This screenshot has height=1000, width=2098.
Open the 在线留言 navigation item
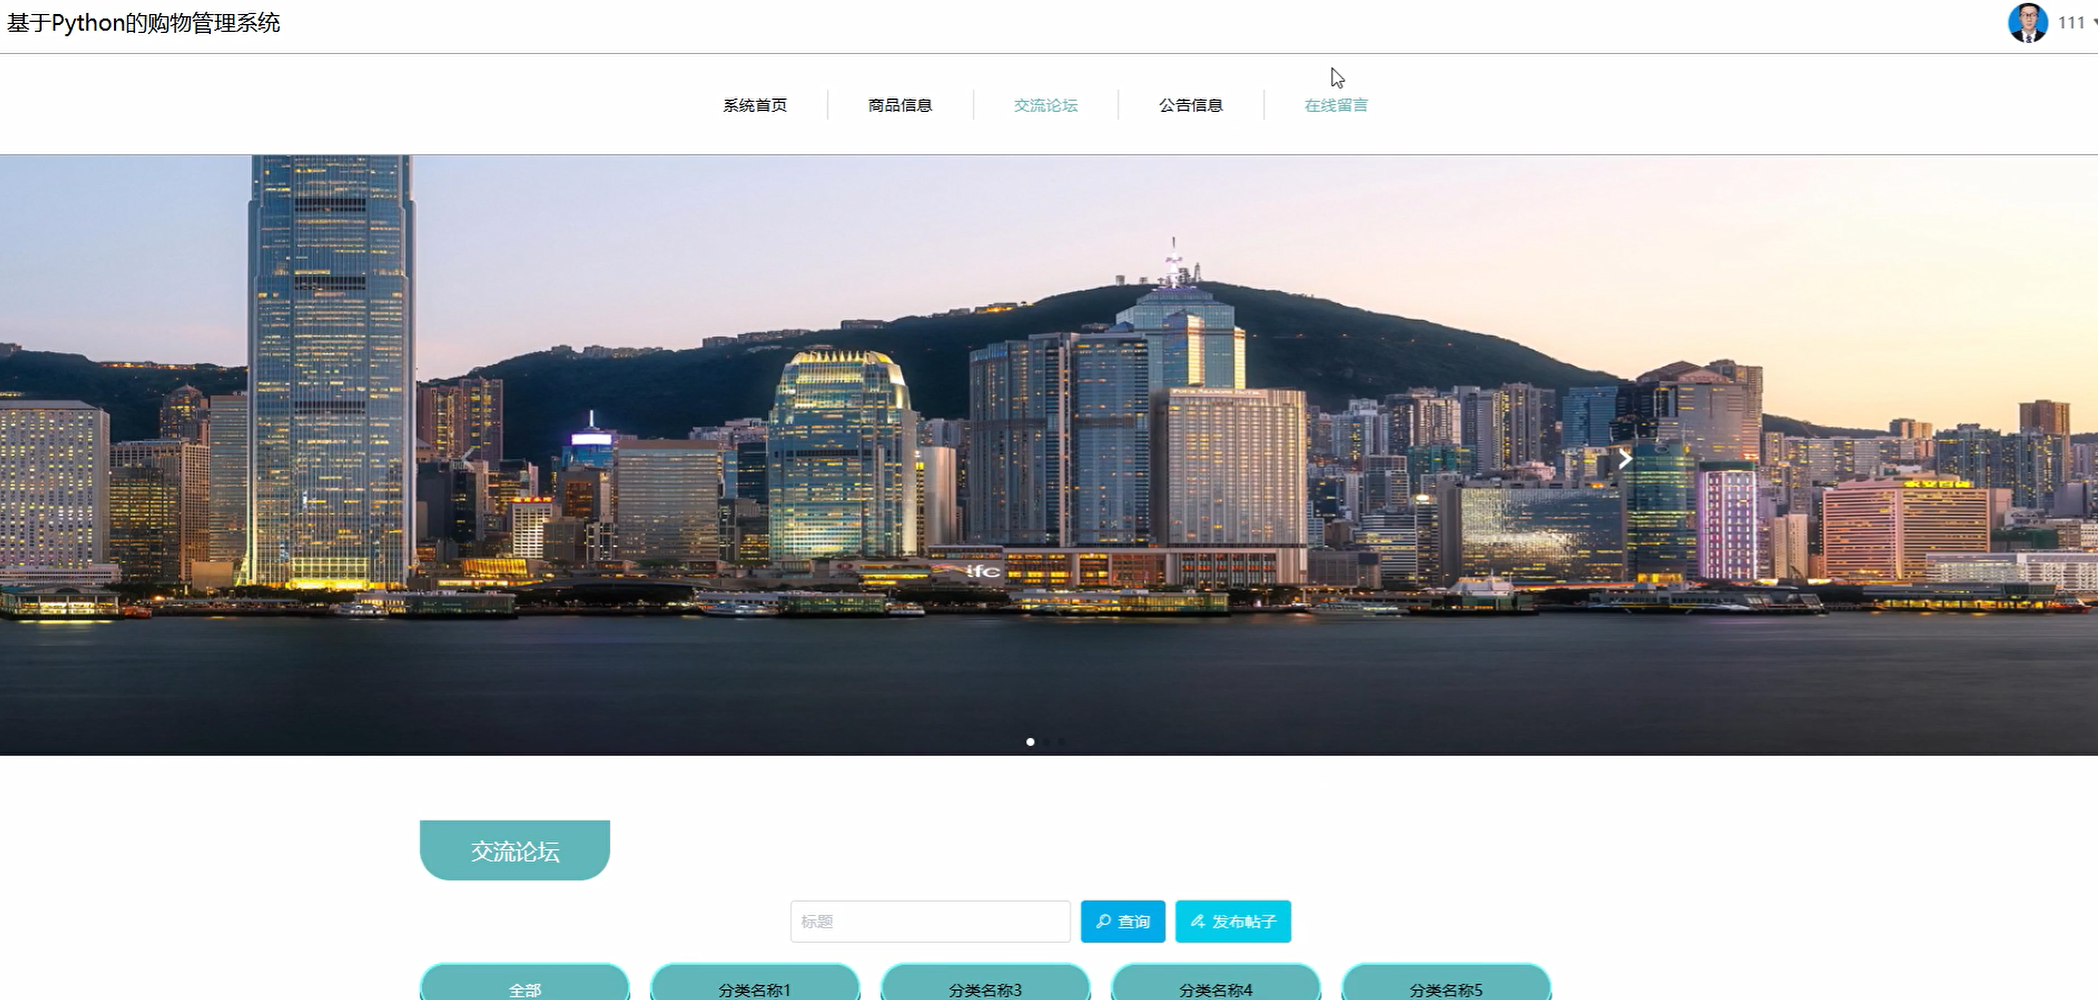[1336, 105]
